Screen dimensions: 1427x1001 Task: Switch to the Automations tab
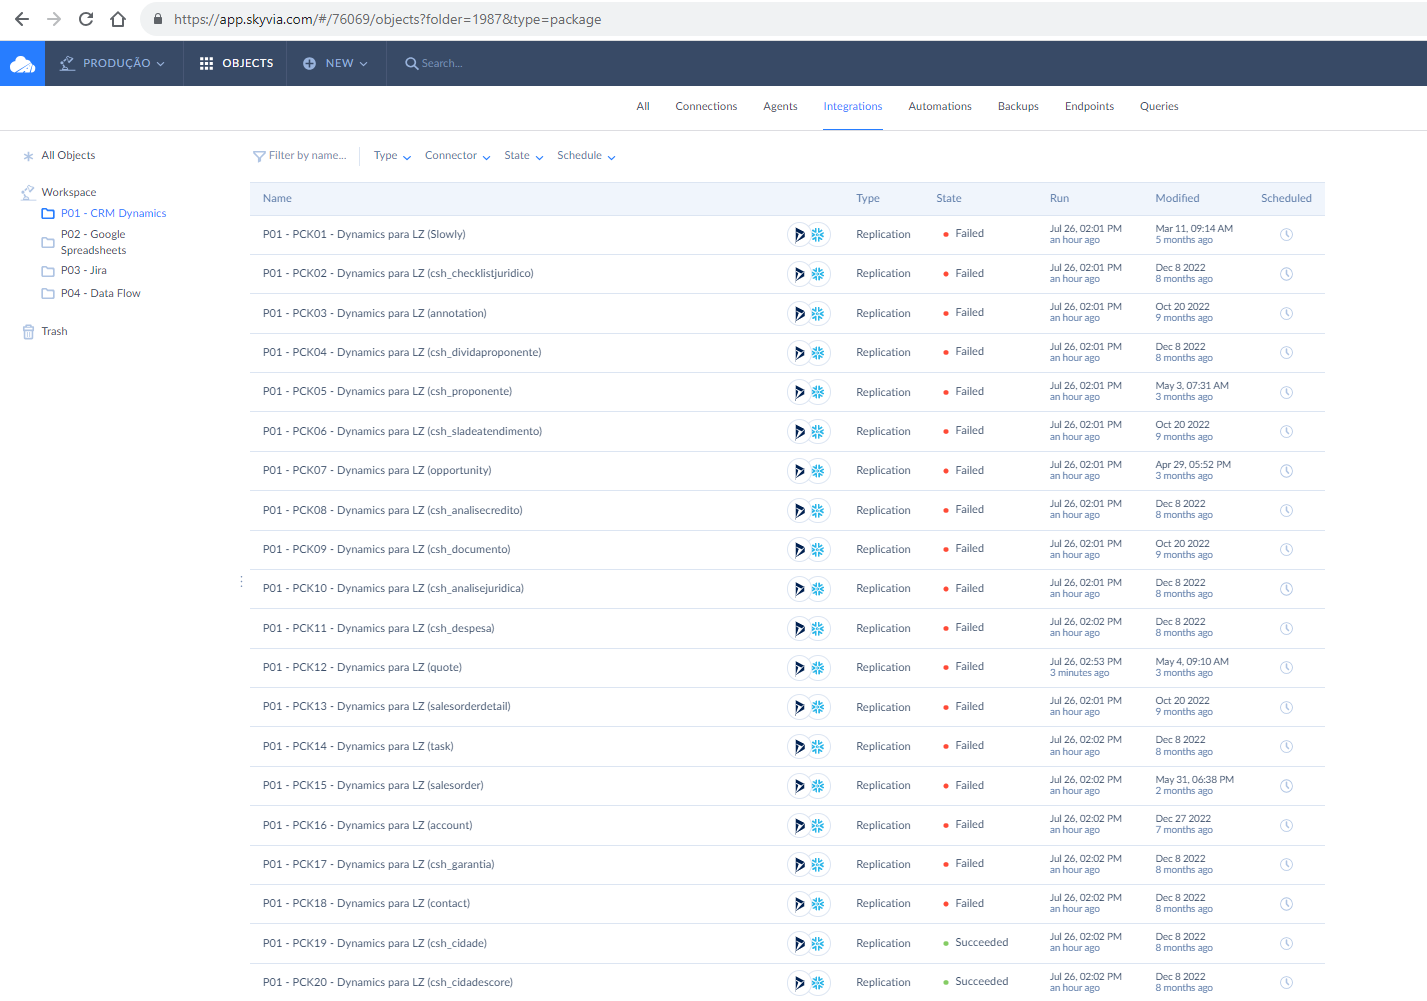pos(940,107)
